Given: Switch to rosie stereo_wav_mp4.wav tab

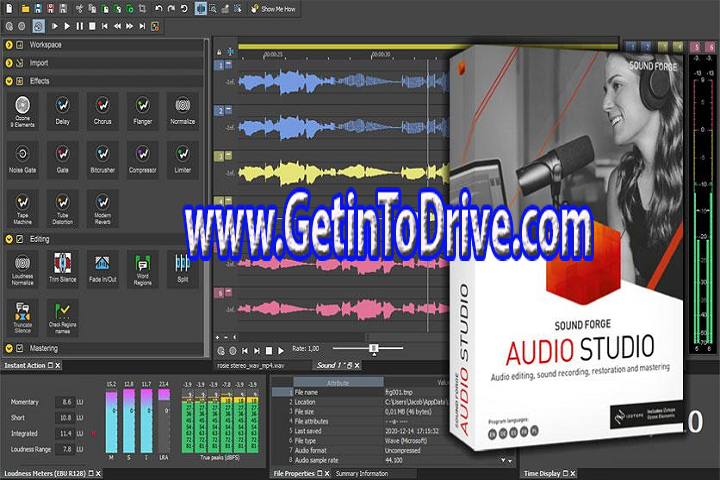Looking at the screenshot, I should click(251, 366).
